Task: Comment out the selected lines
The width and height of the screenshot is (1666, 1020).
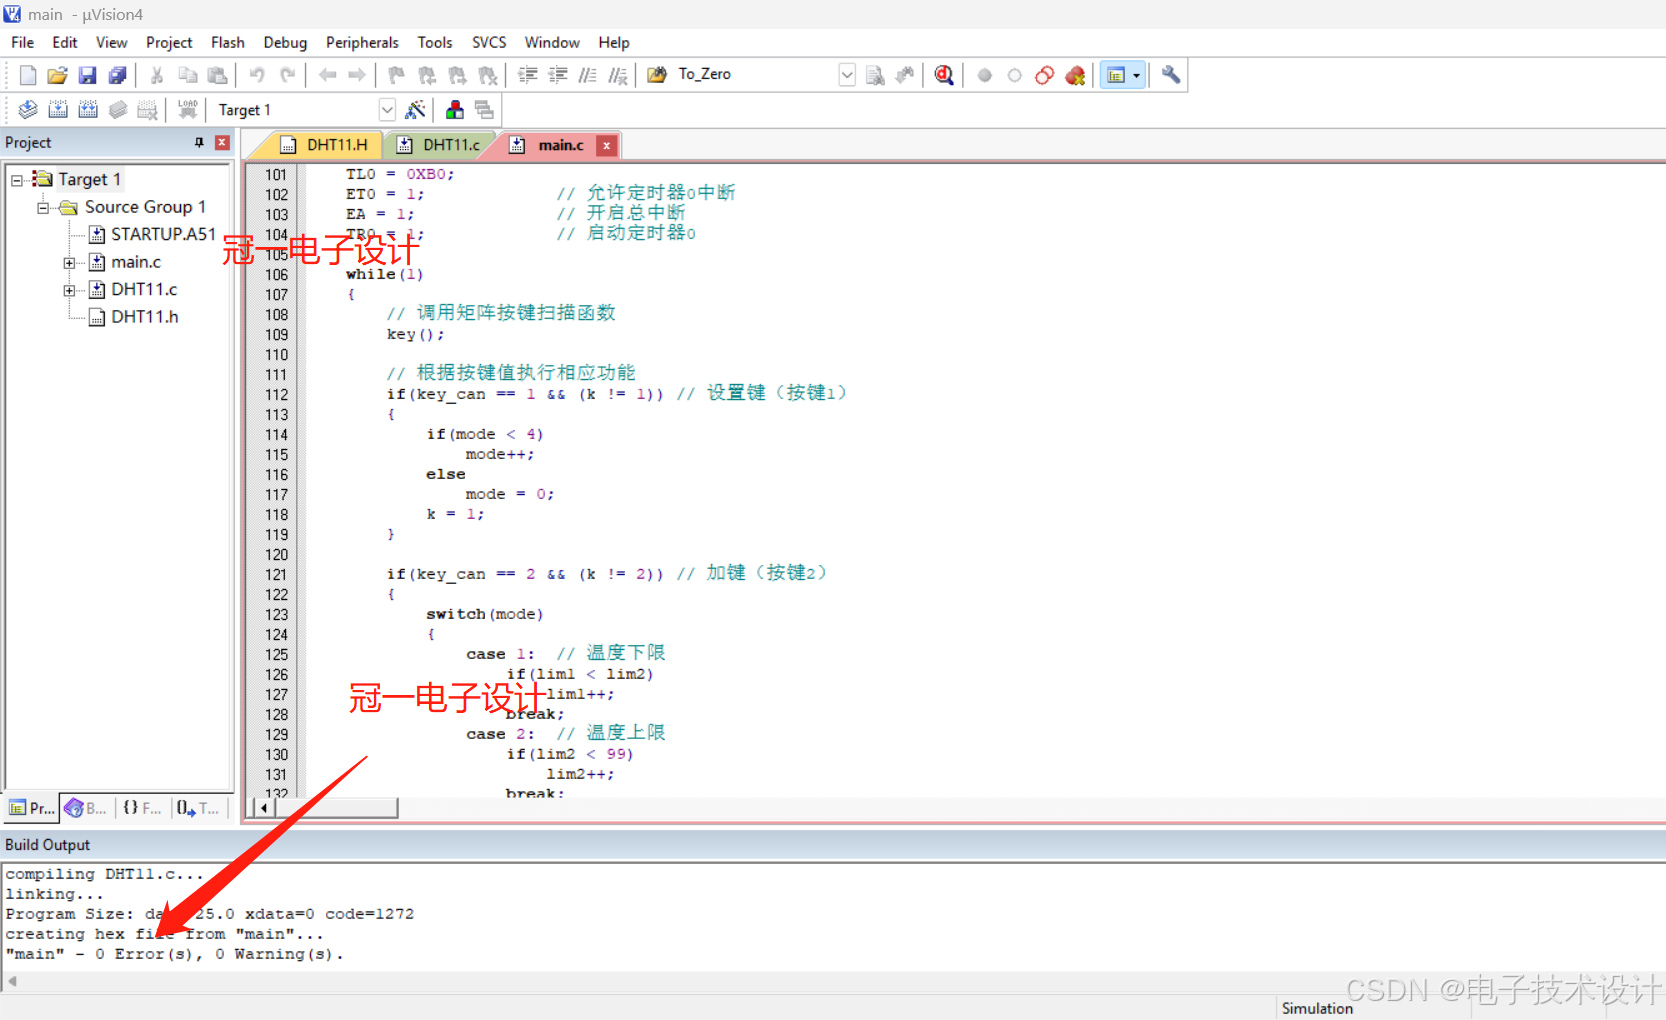Action: tap(588, 75)
